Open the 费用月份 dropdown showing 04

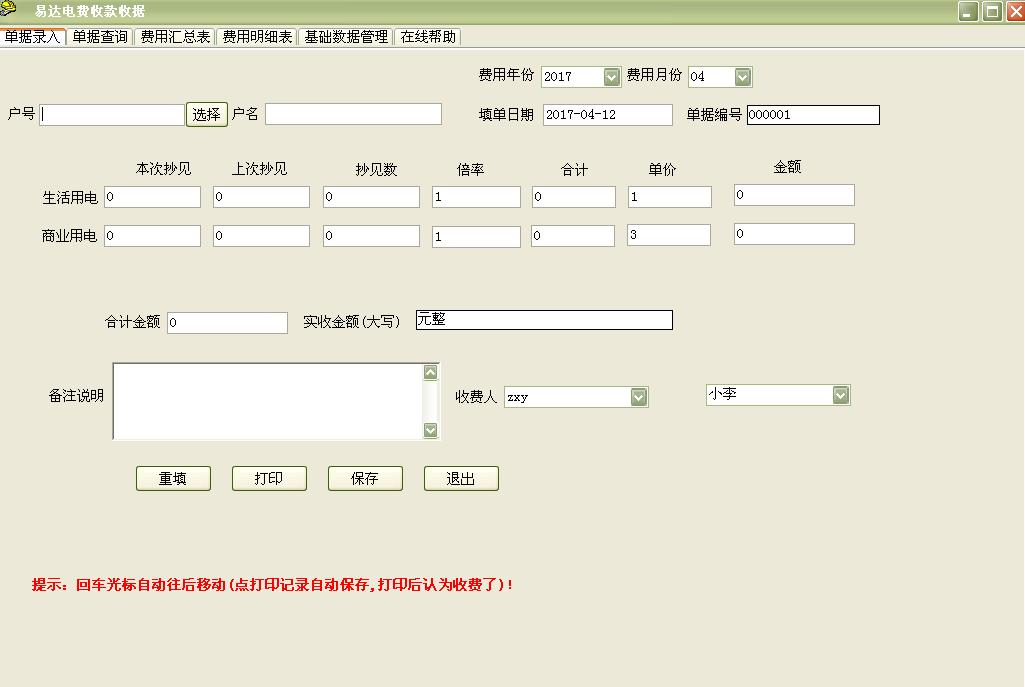coord(741,76)
